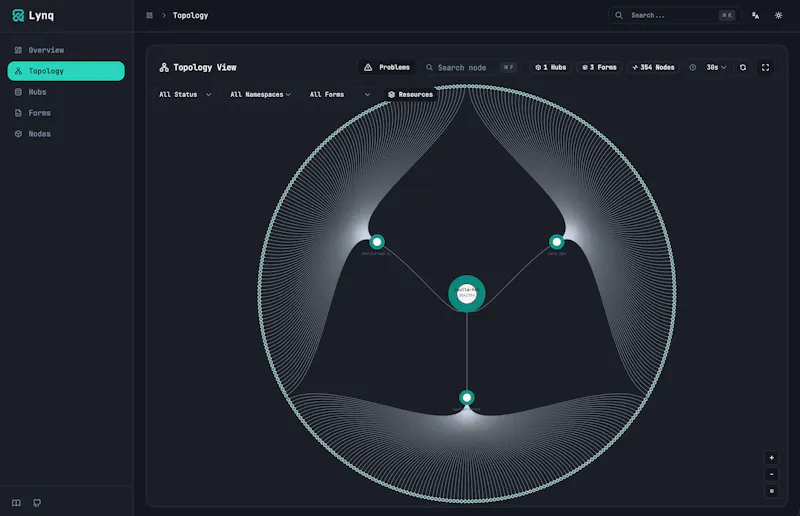
Task: Open the Overview page
Action: [x=66, y=50]
